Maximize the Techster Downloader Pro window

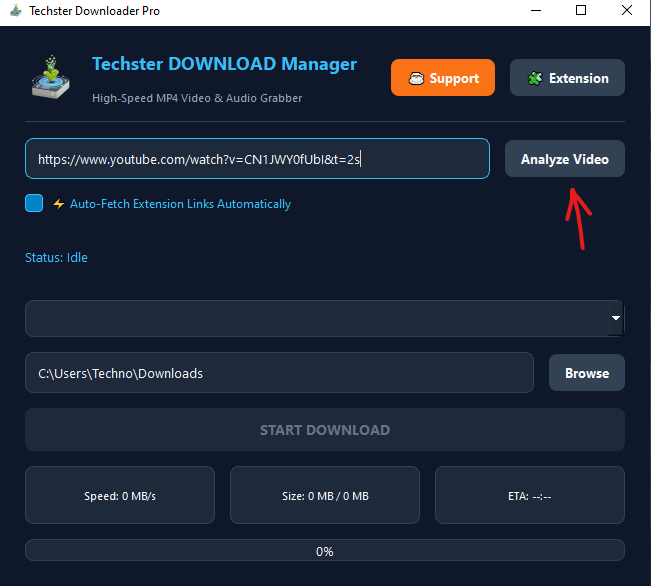[x=581, y=10]
